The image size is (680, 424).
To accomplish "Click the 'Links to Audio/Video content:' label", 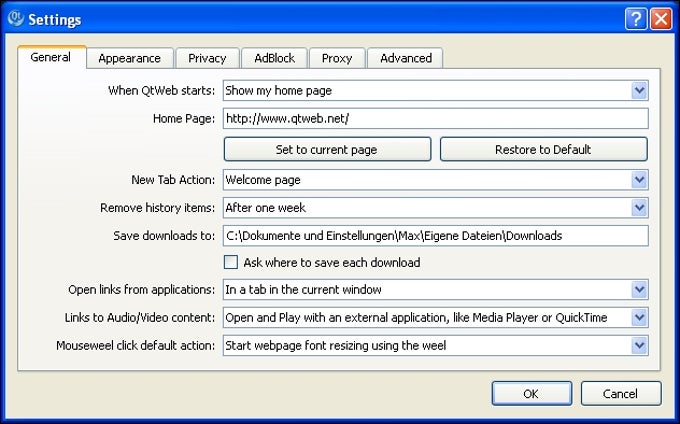I will [140, 318].
